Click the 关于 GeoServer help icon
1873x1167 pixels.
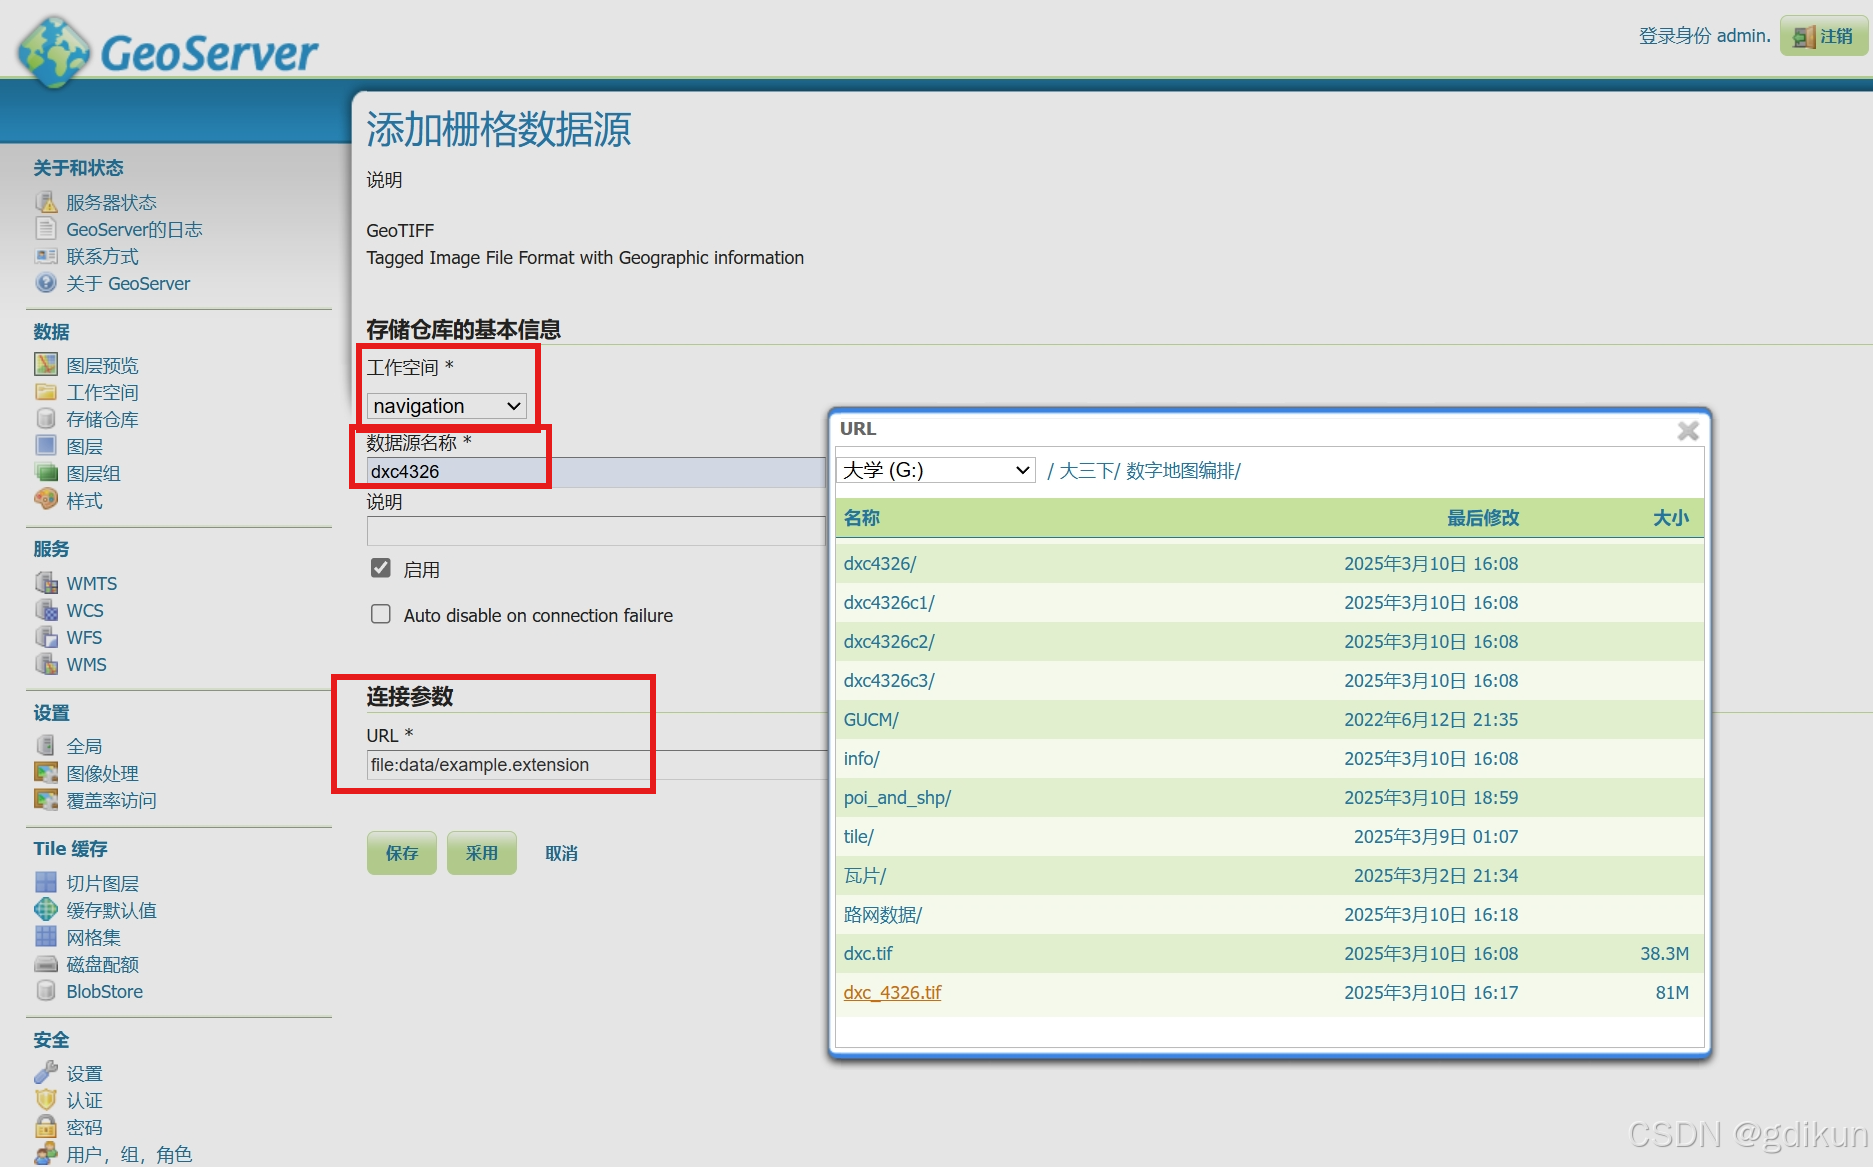tap(46, 283)
